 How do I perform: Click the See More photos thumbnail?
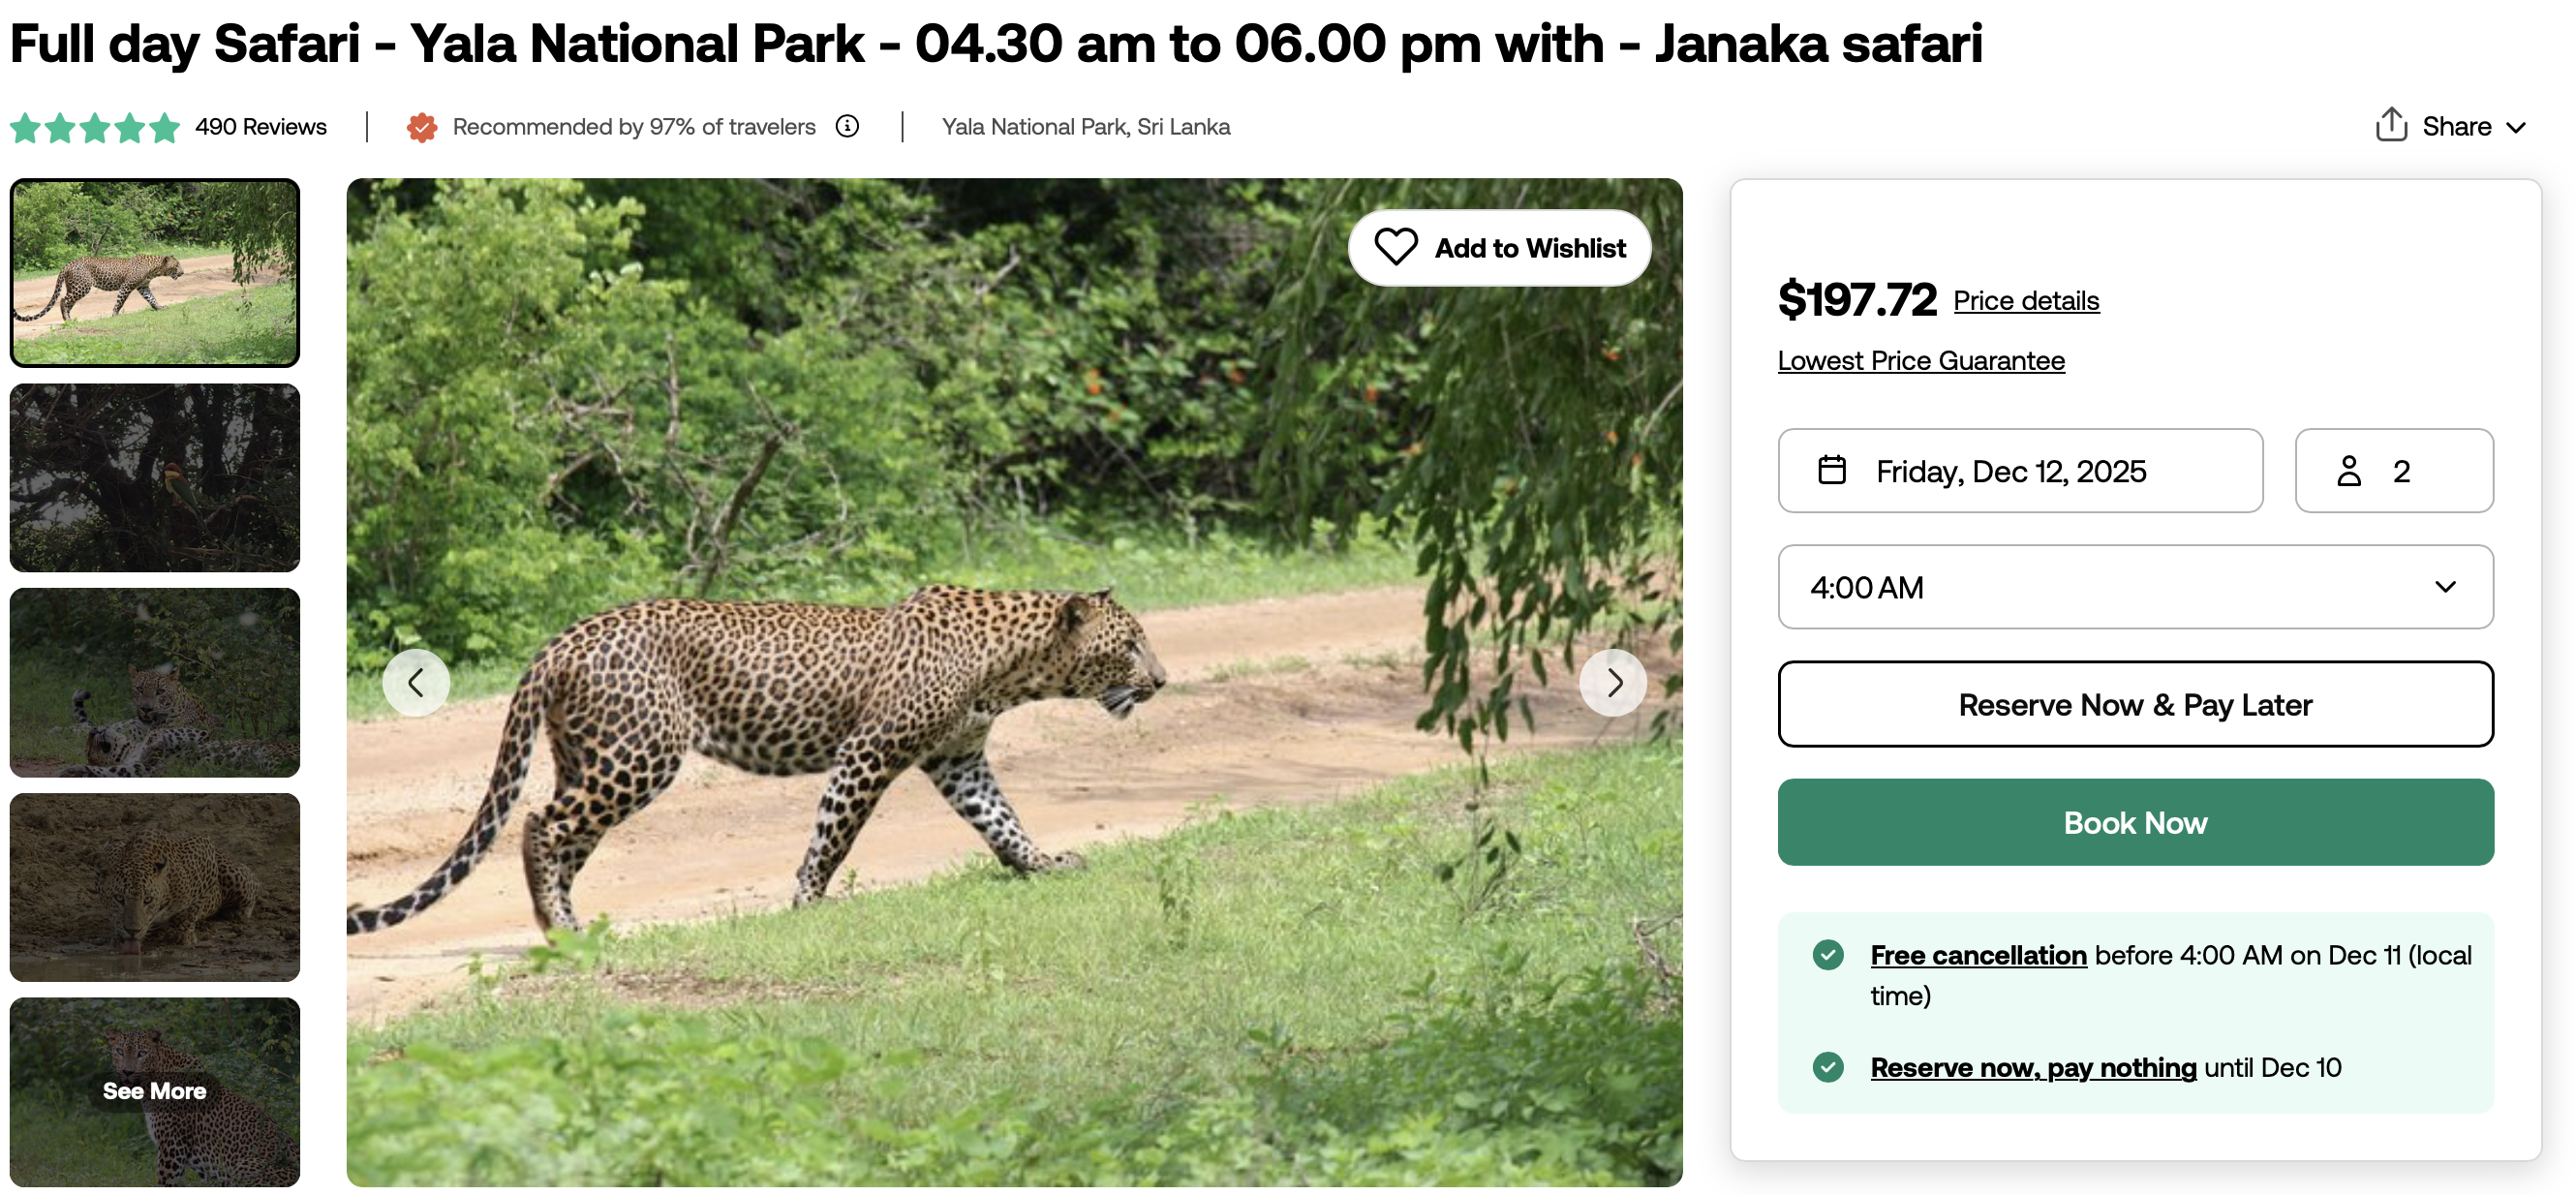coord(155,1092)
